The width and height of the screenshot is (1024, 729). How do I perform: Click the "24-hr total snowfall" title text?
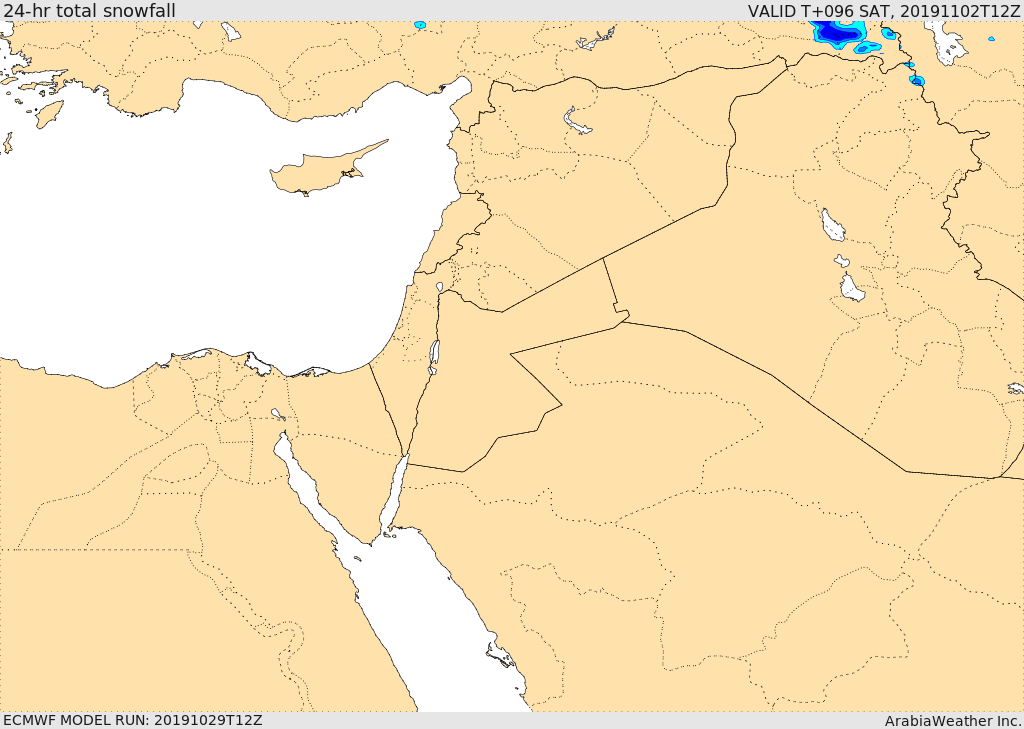click(x=88, y=11)
